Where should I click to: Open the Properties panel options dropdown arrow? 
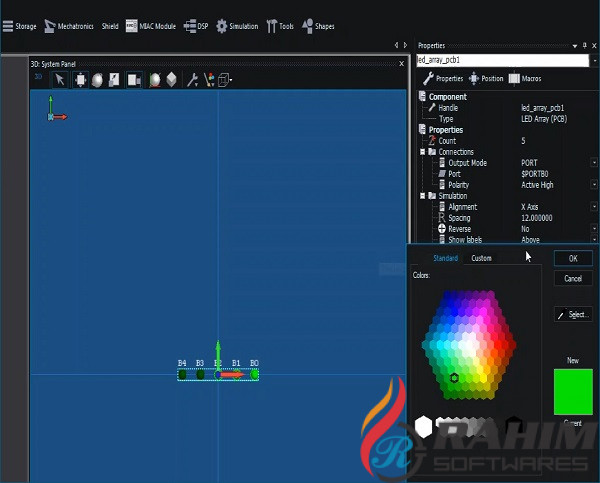[x=575, y=46]
